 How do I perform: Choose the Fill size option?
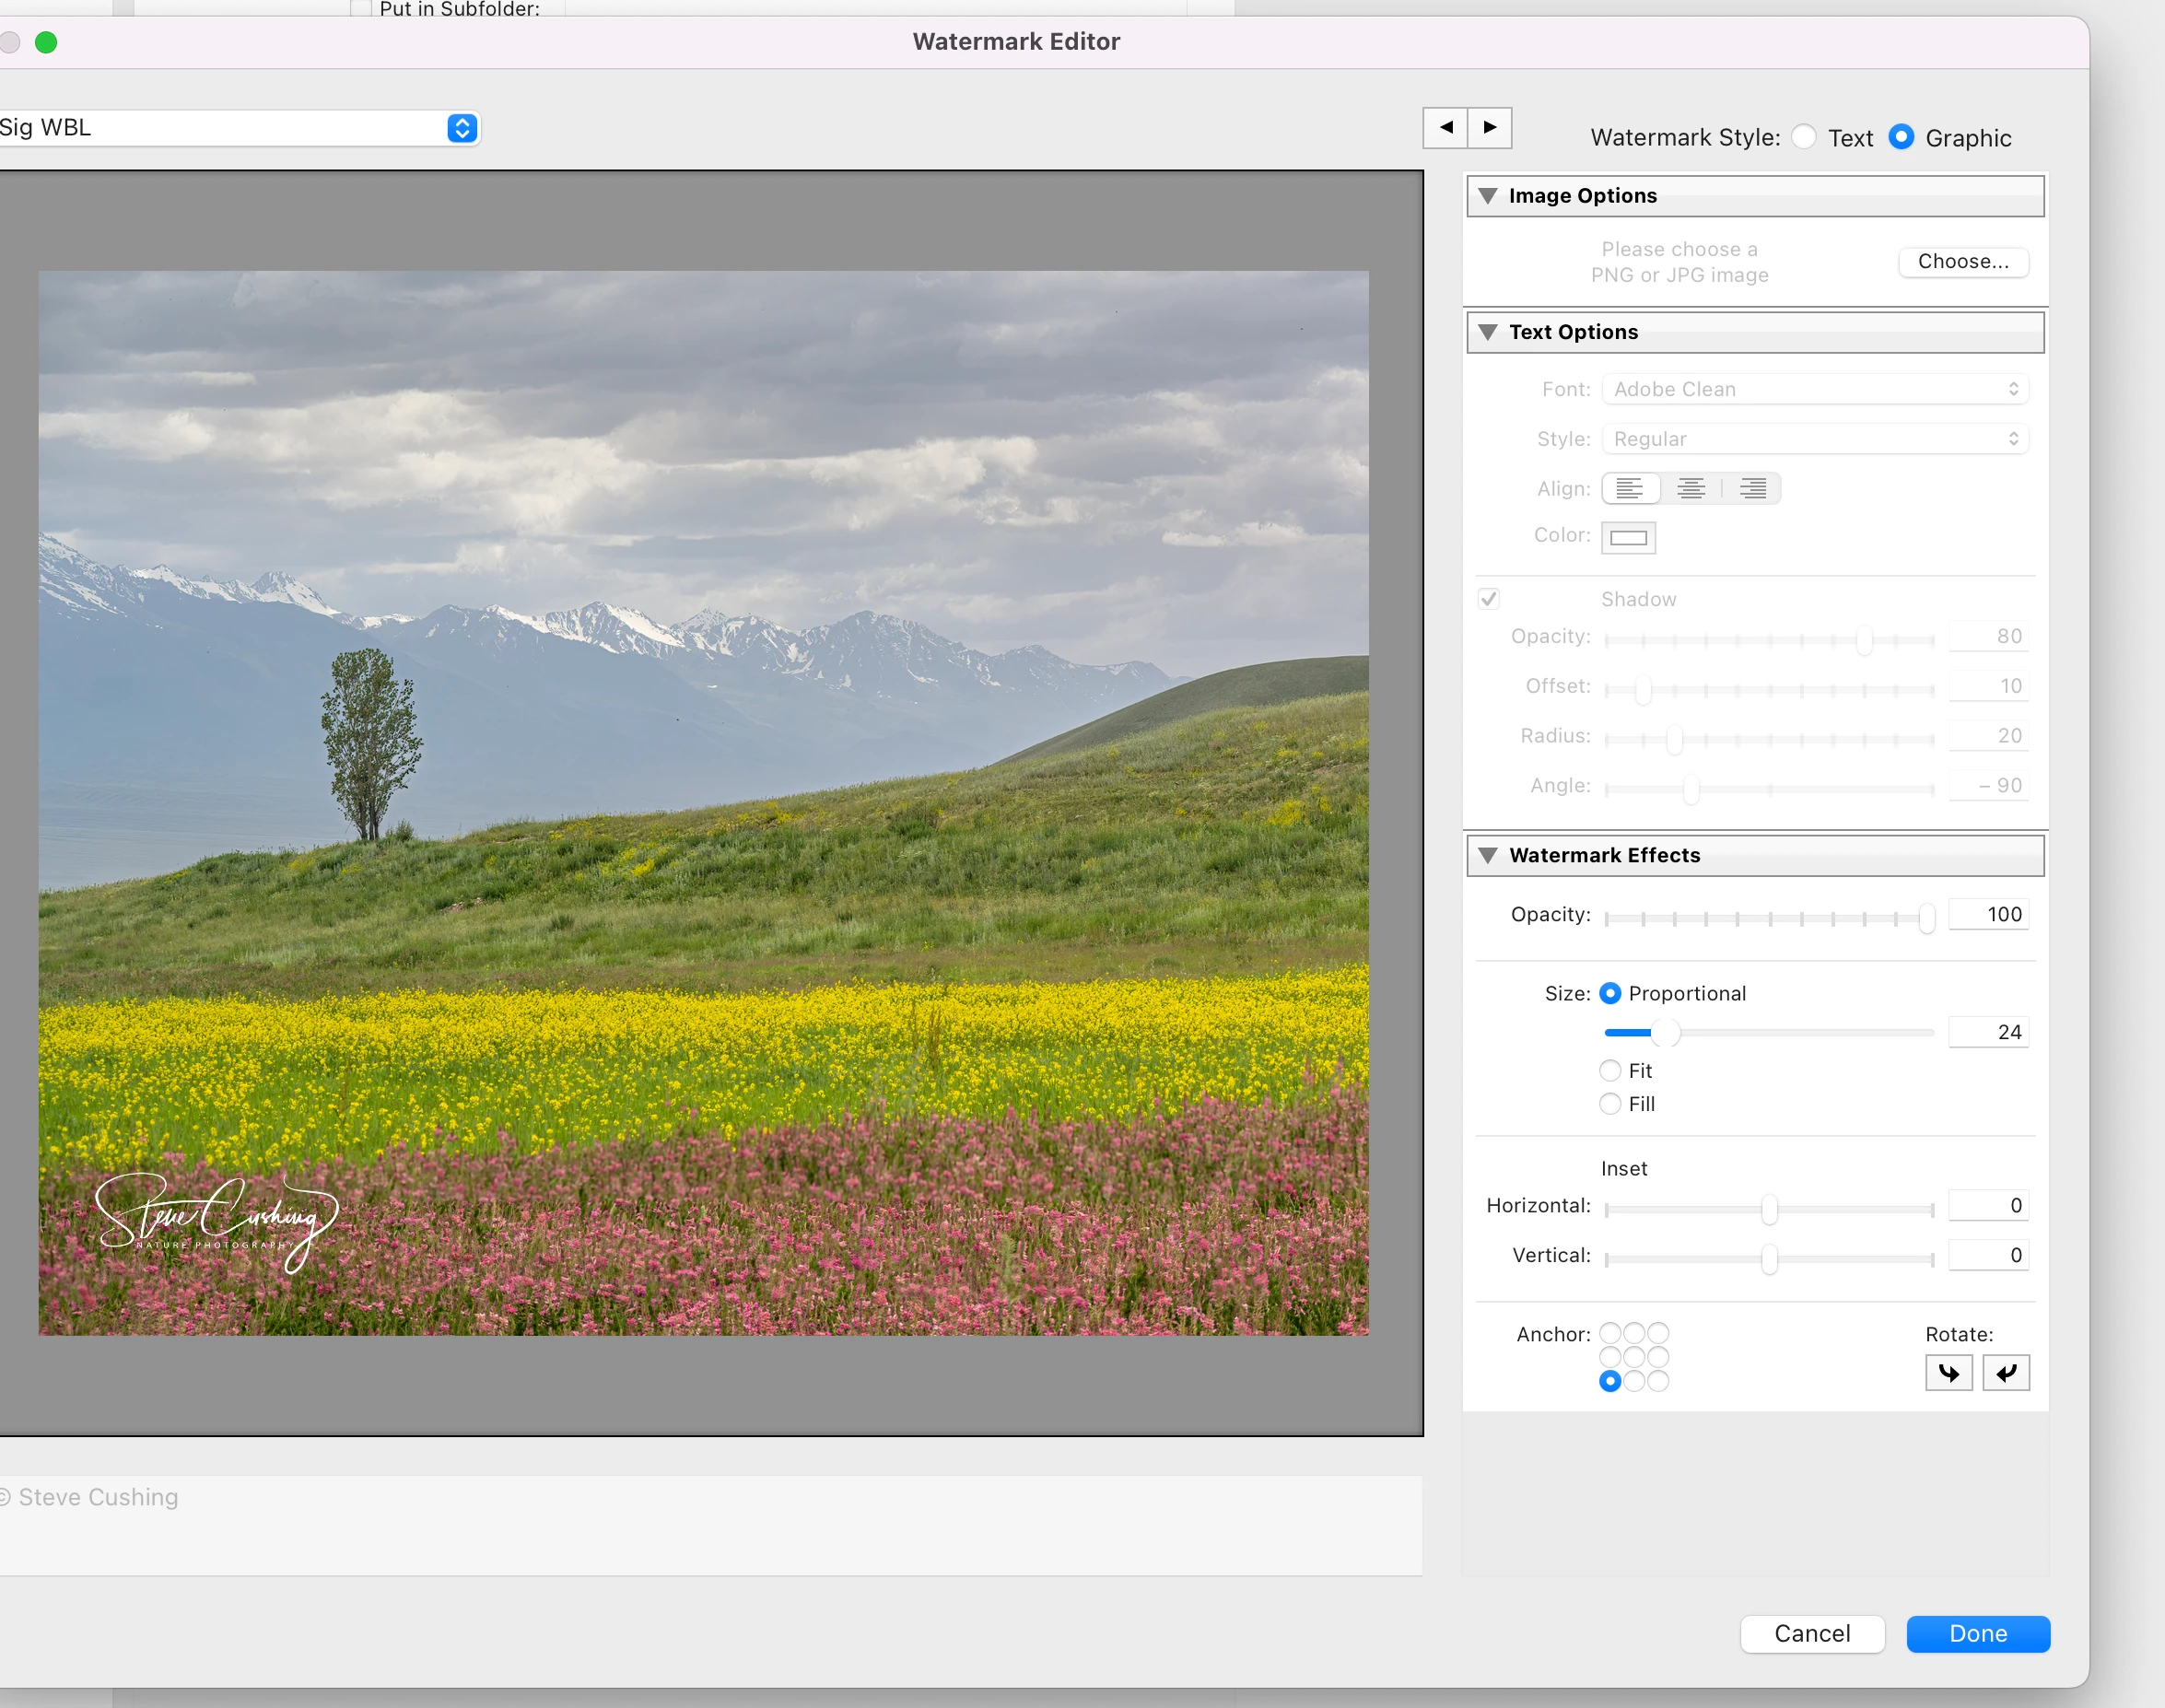(x=1610, y=1104)
